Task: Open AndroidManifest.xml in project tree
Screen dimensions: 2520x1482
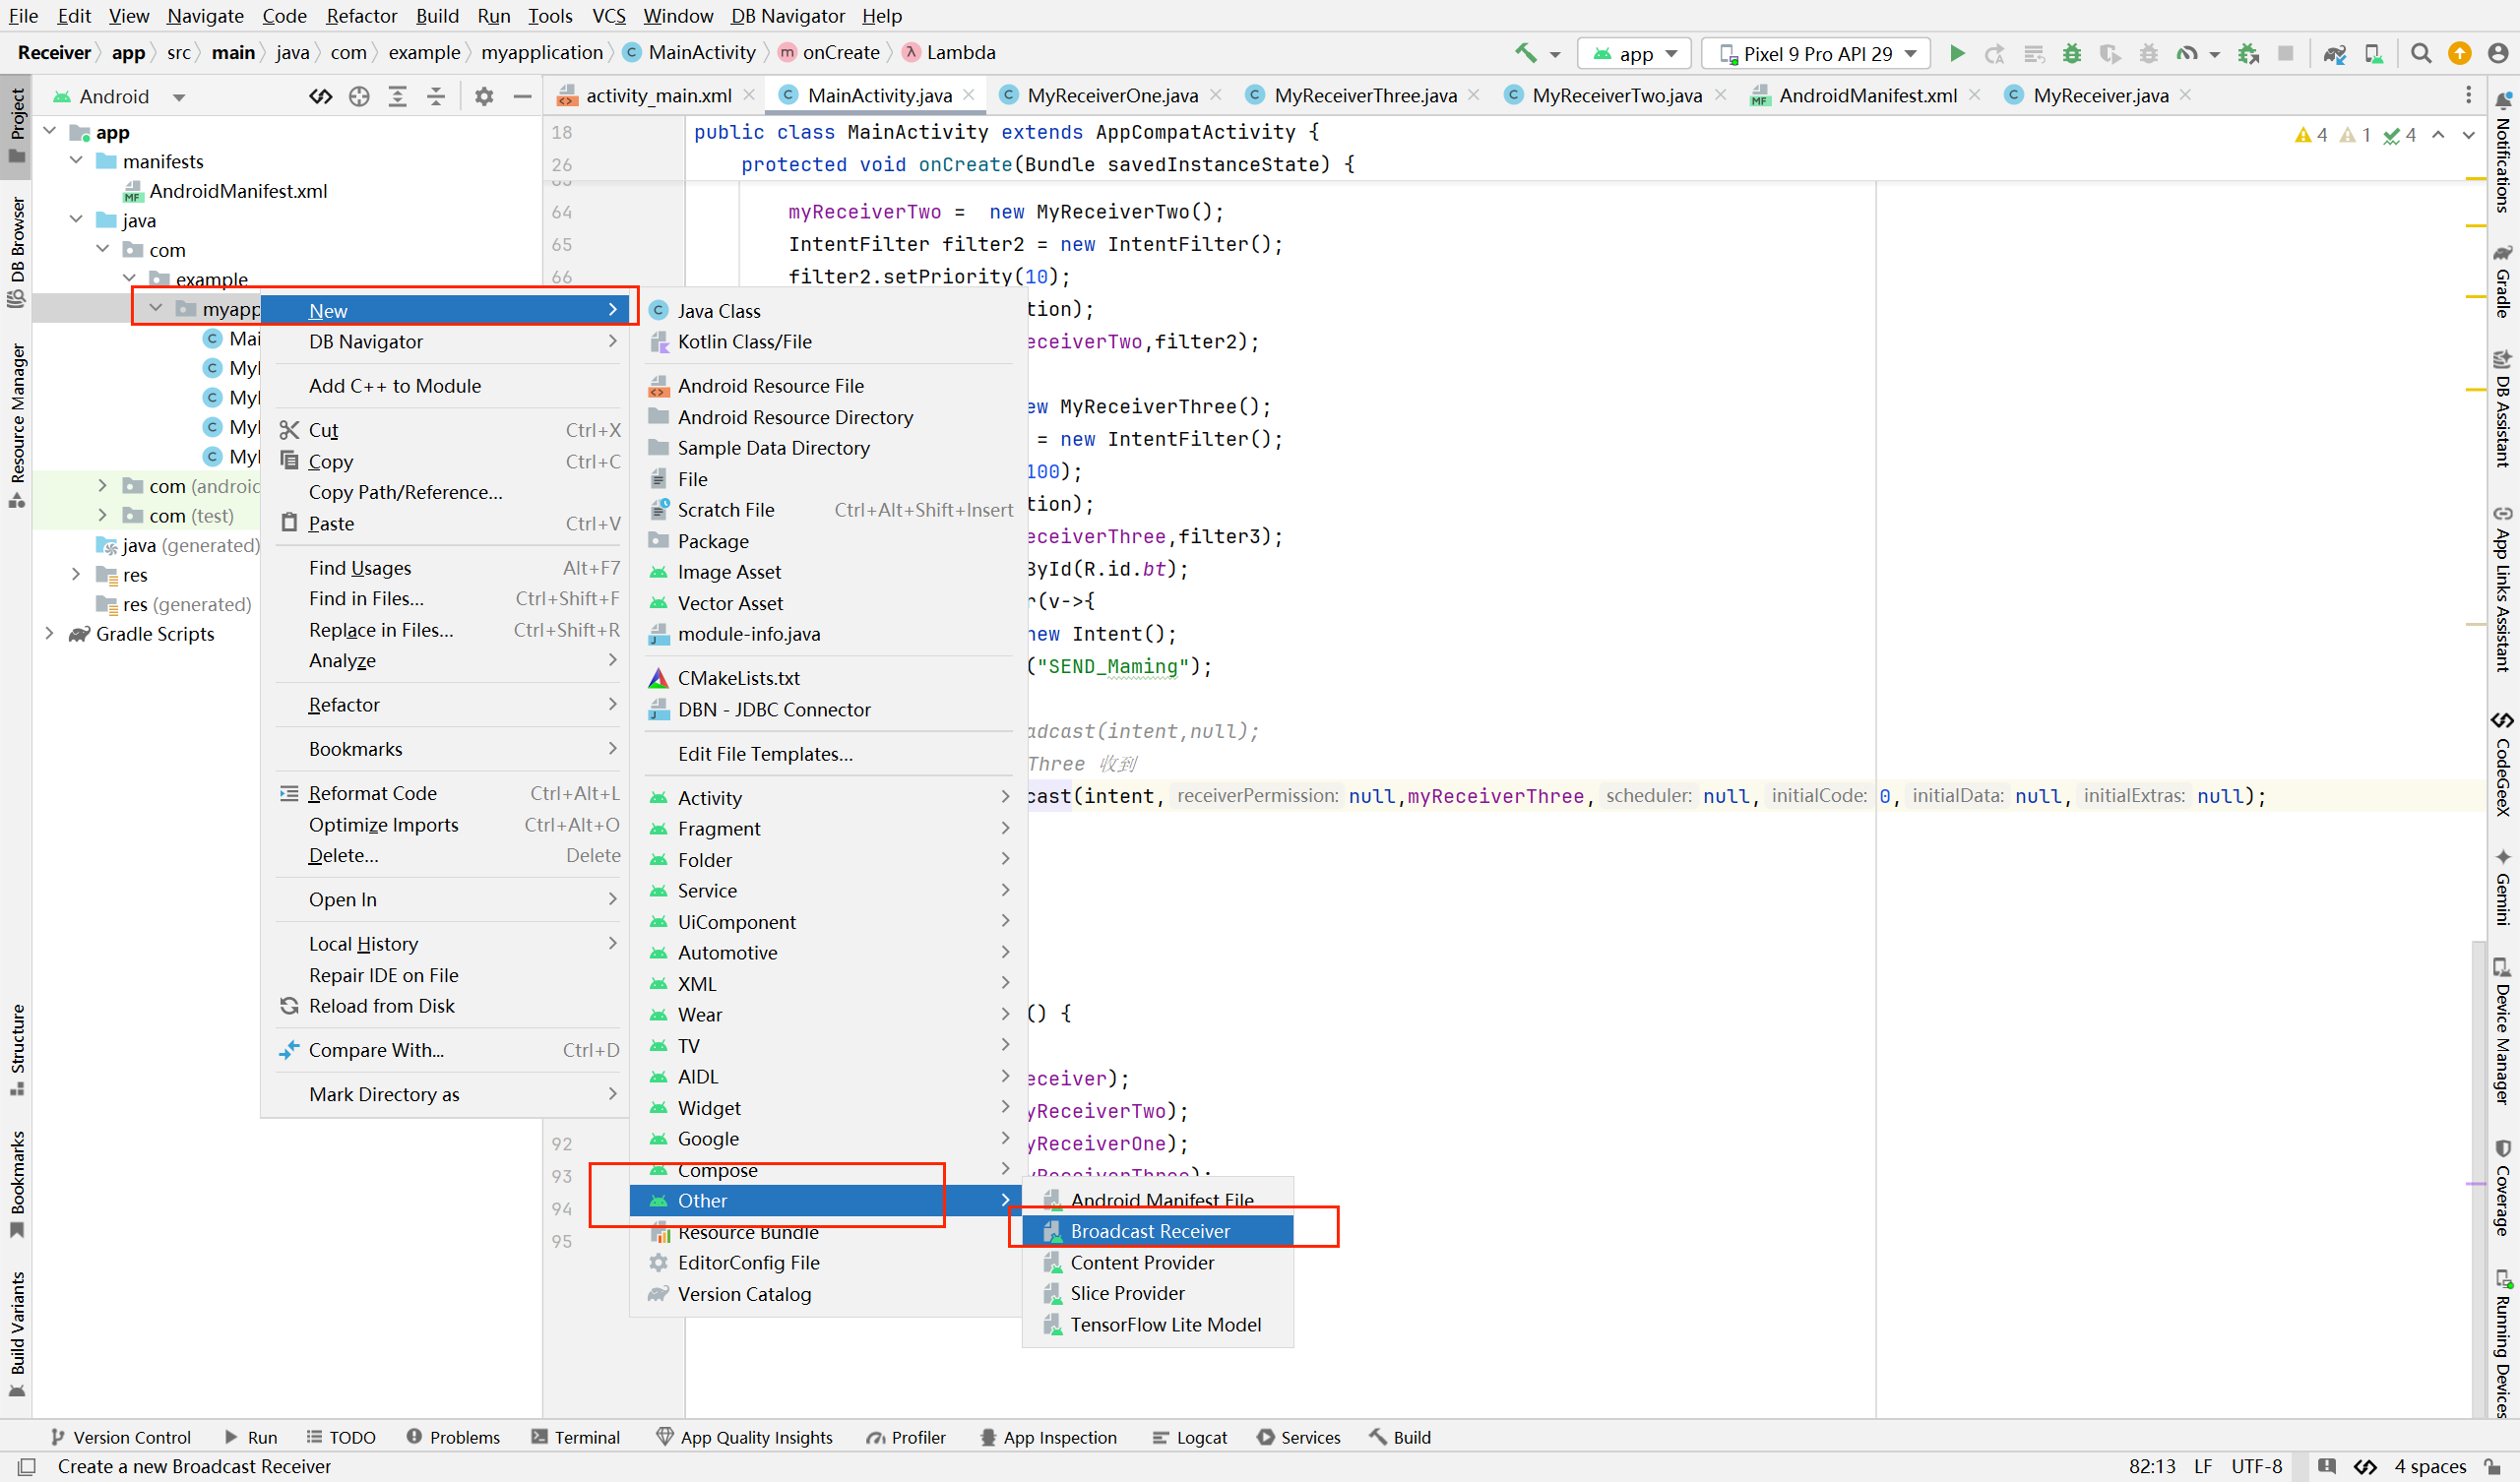Action: coord(237,190)
